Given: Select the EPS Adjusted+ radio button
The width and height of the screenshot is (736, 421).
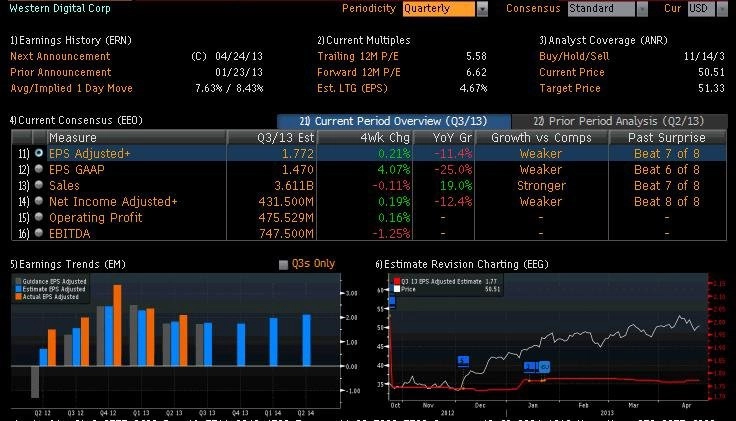Looking at the screenshot, I should point(39,153).
